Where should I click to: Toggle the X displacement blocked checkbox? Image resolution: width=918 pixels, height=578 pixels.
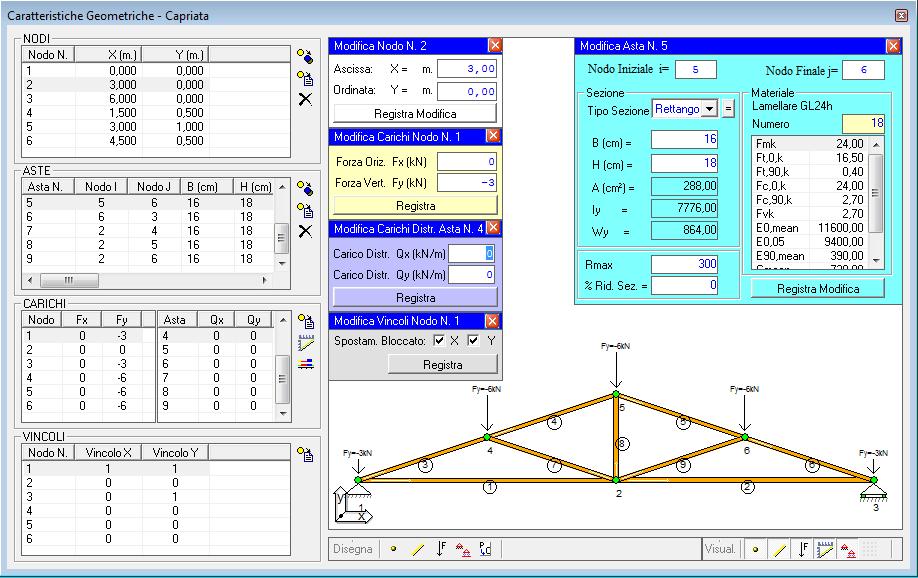(x=439, y=340)
